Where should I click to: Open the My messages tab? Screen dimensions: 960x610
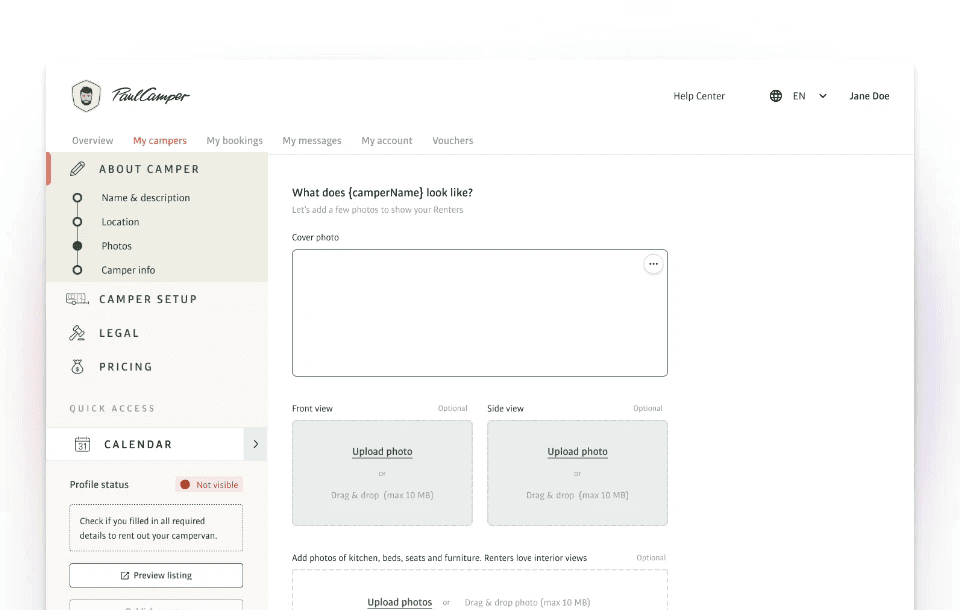tap(312, 140)
